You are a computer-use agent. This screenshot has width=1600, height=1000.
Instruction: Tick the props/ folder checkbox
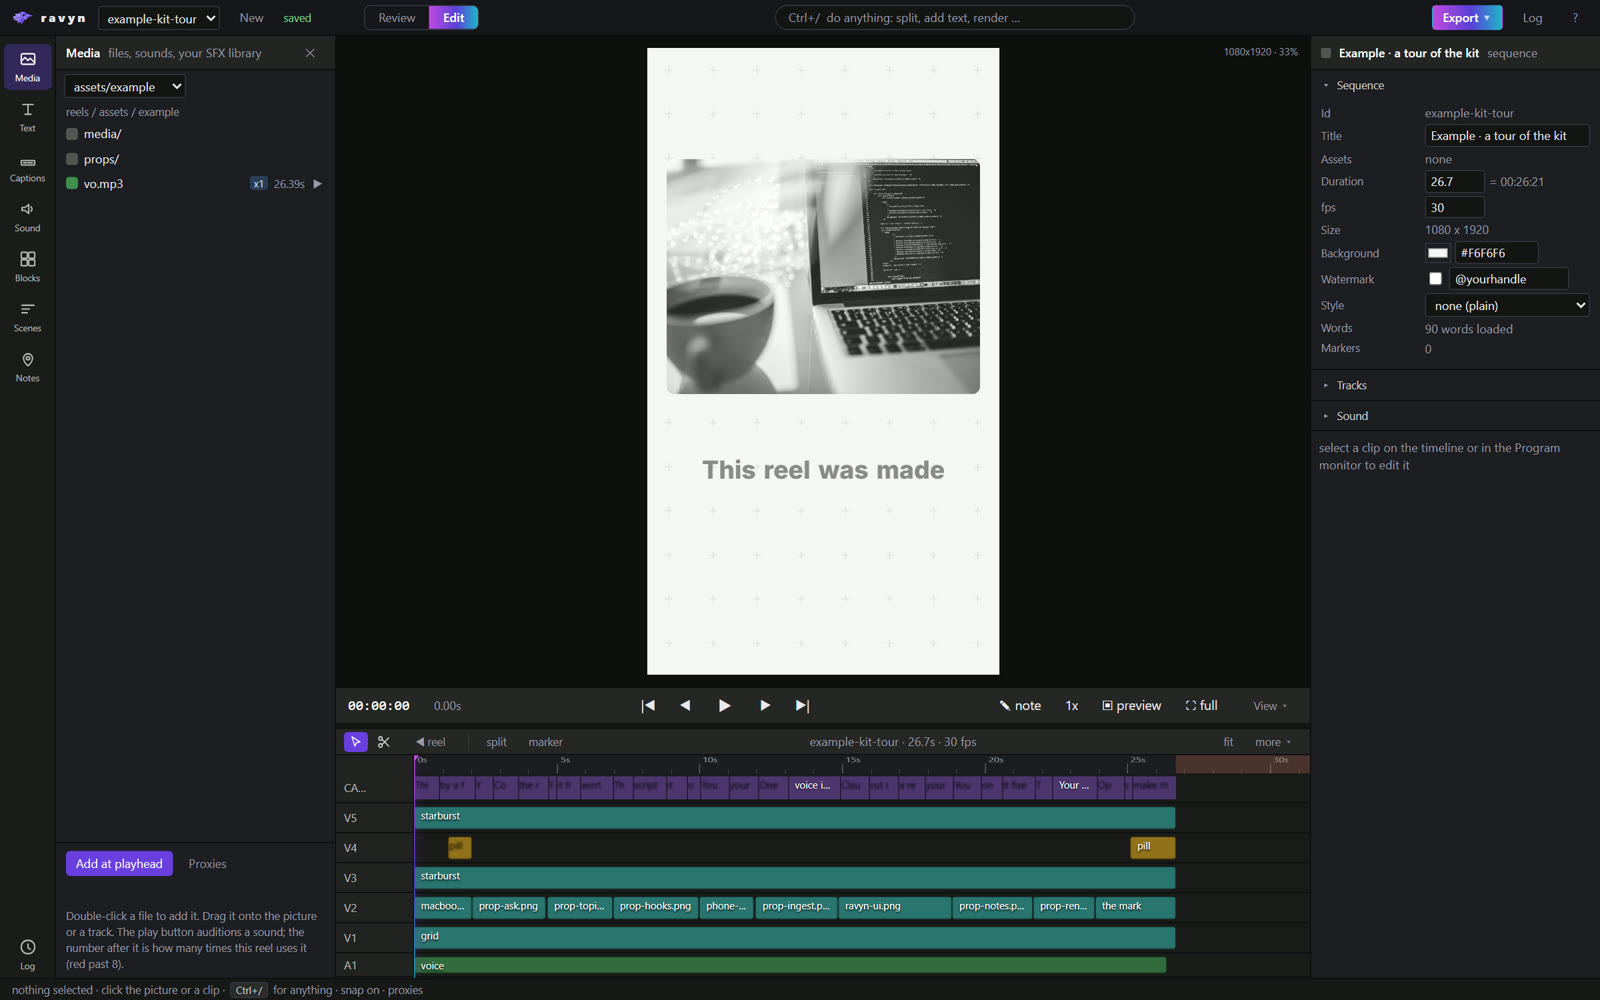[x=72, y=159]
